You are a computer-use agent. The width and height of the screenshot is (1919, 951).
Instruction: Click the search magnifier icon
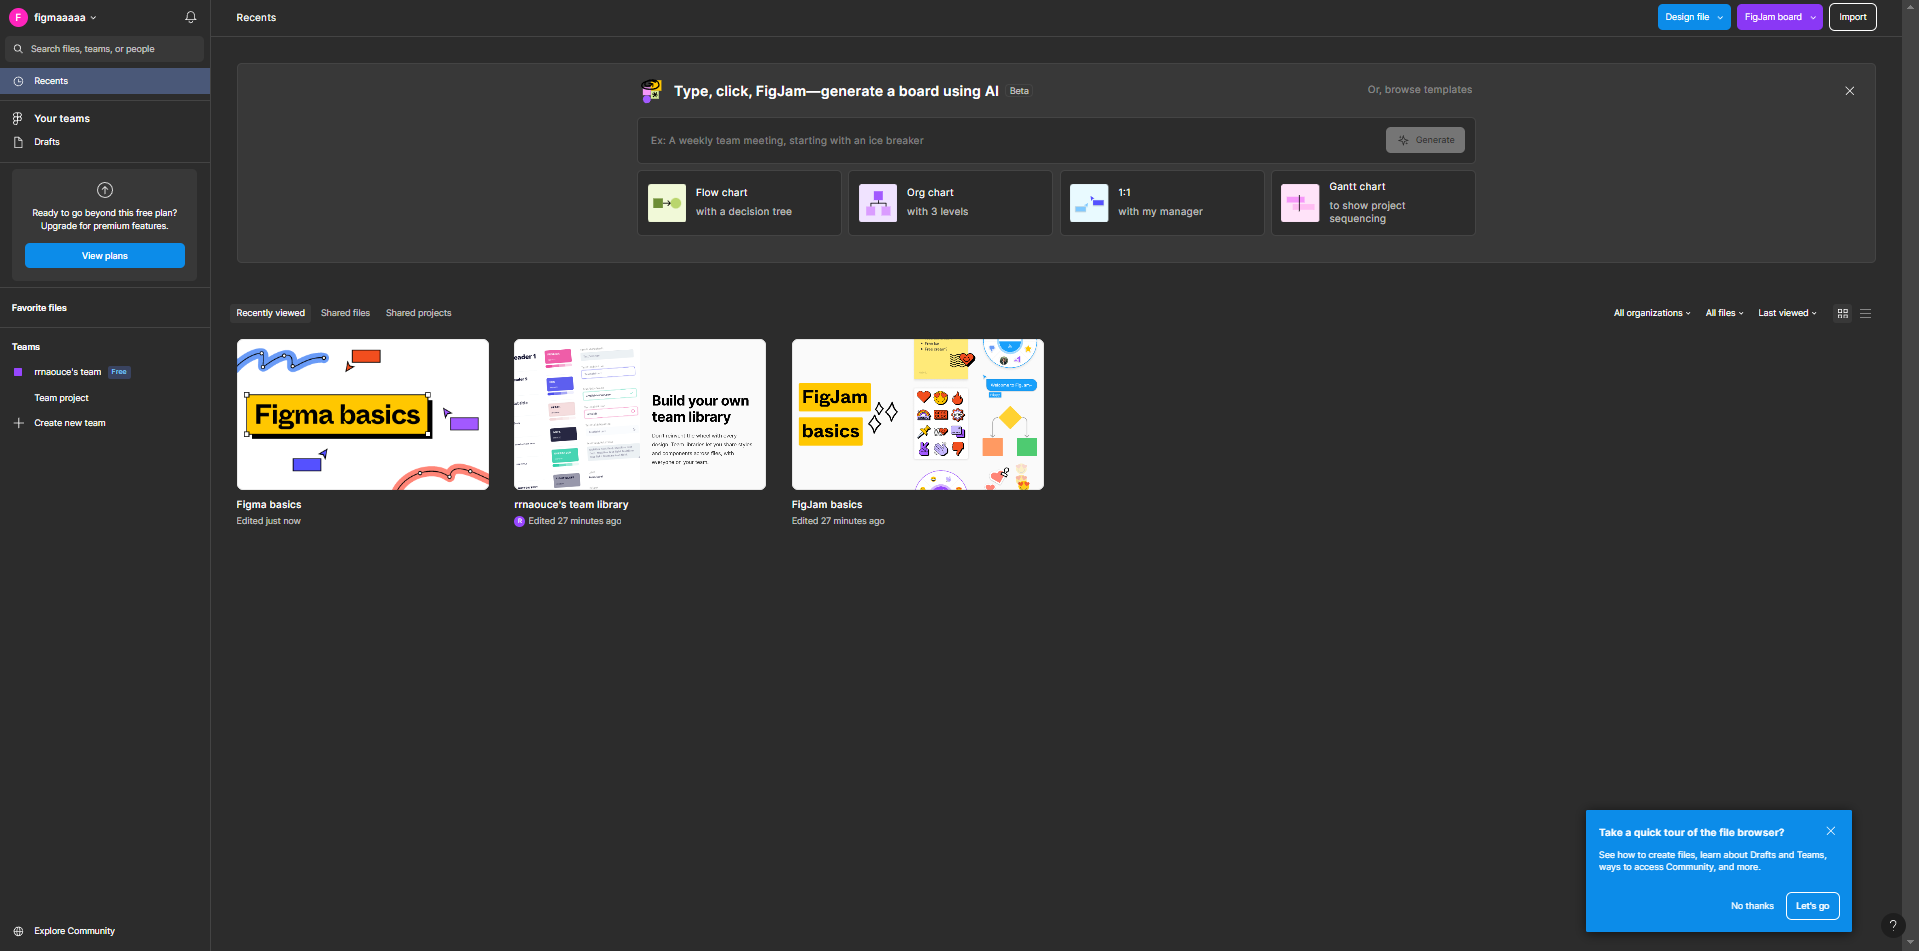click(x=18, y=49)
